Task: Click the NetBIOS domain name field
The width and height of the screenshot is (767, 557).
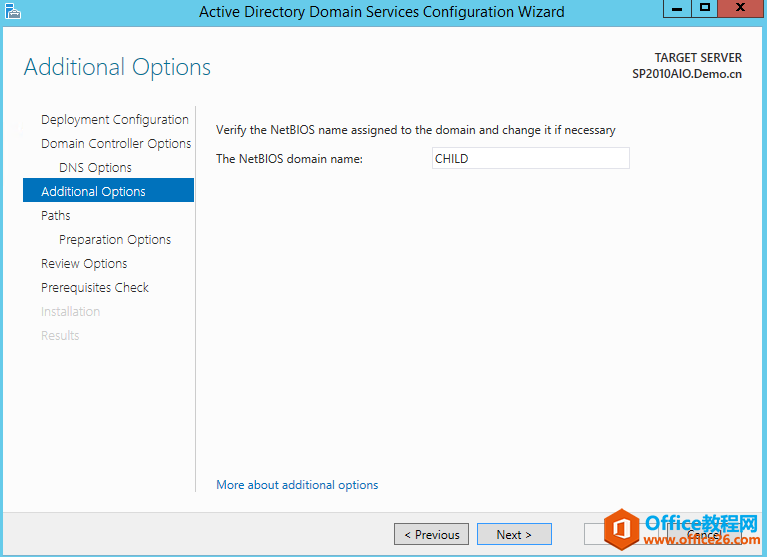Action: [531, 158]
